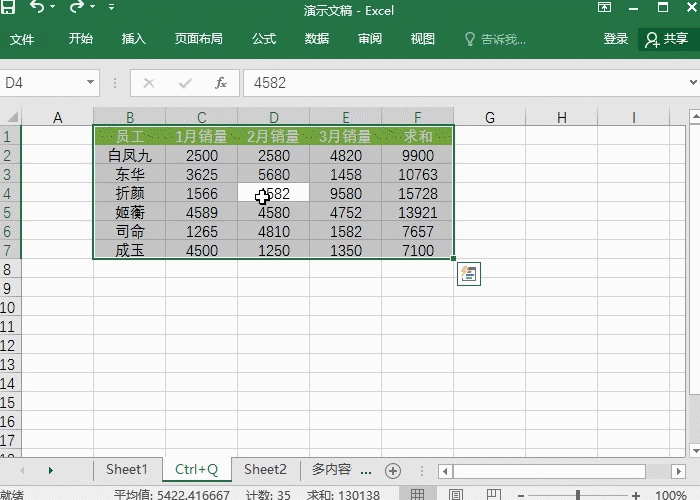This screenshot has width=700, height=500.
Task: Open the Undo history dropdown arrow
Action: pyautogui.click(x=53, y=7)
